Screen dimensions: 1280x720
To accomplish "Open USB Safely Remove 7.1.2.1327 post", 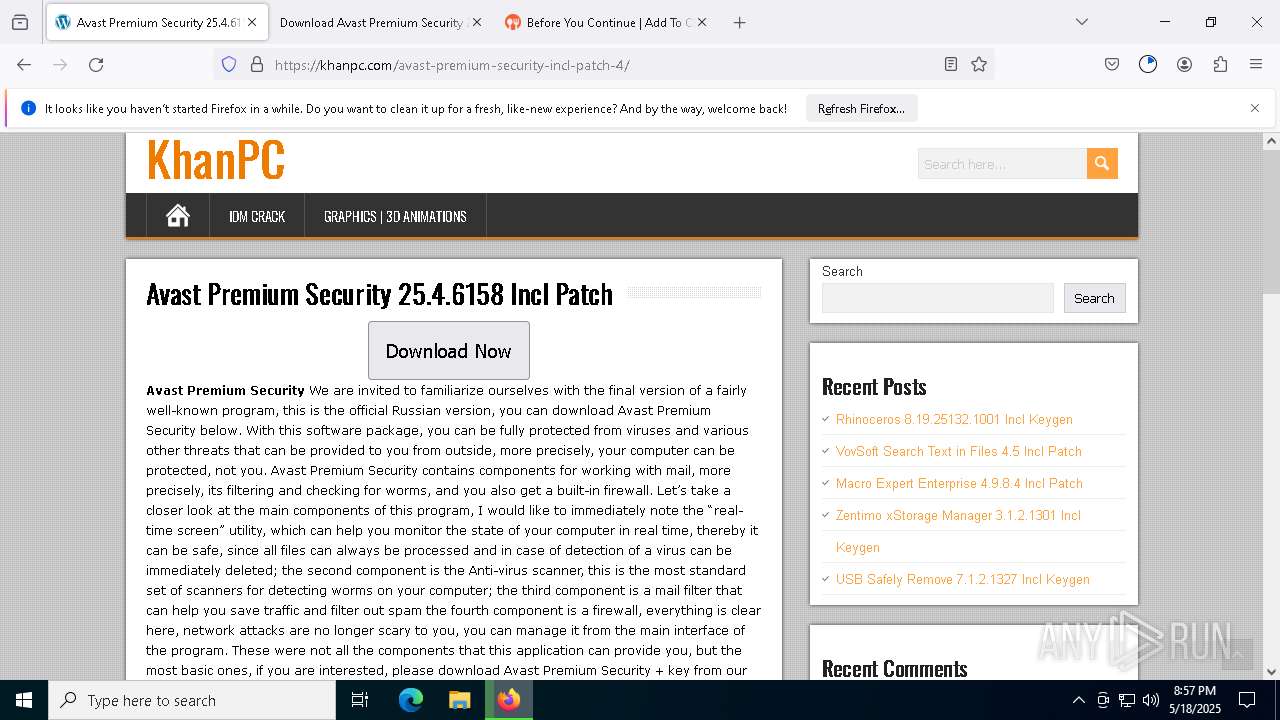I will (963, 579).
